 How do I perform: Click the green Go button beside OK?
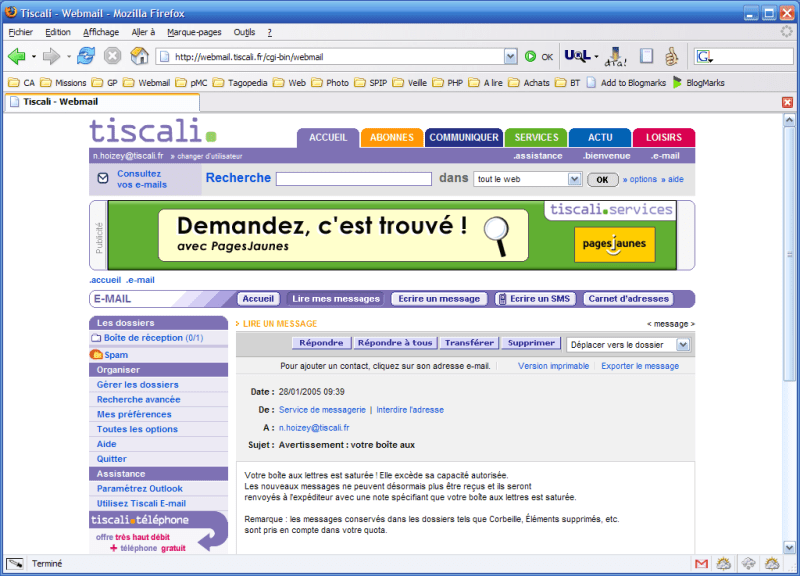(530, 56)
